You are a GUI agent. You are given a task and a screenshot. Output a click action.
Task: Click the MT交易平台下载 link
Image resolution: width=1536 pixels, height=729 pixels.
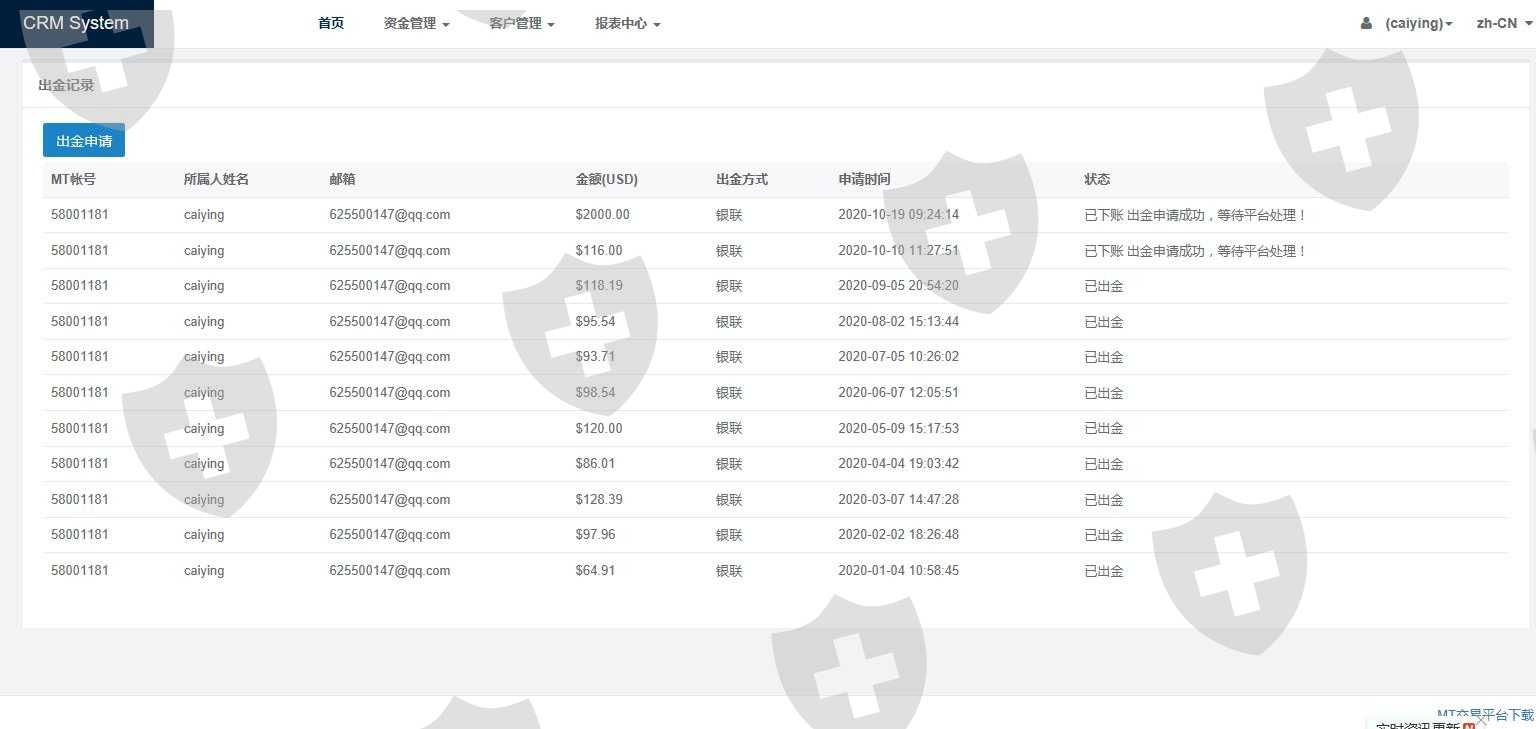click(1484, 714)
